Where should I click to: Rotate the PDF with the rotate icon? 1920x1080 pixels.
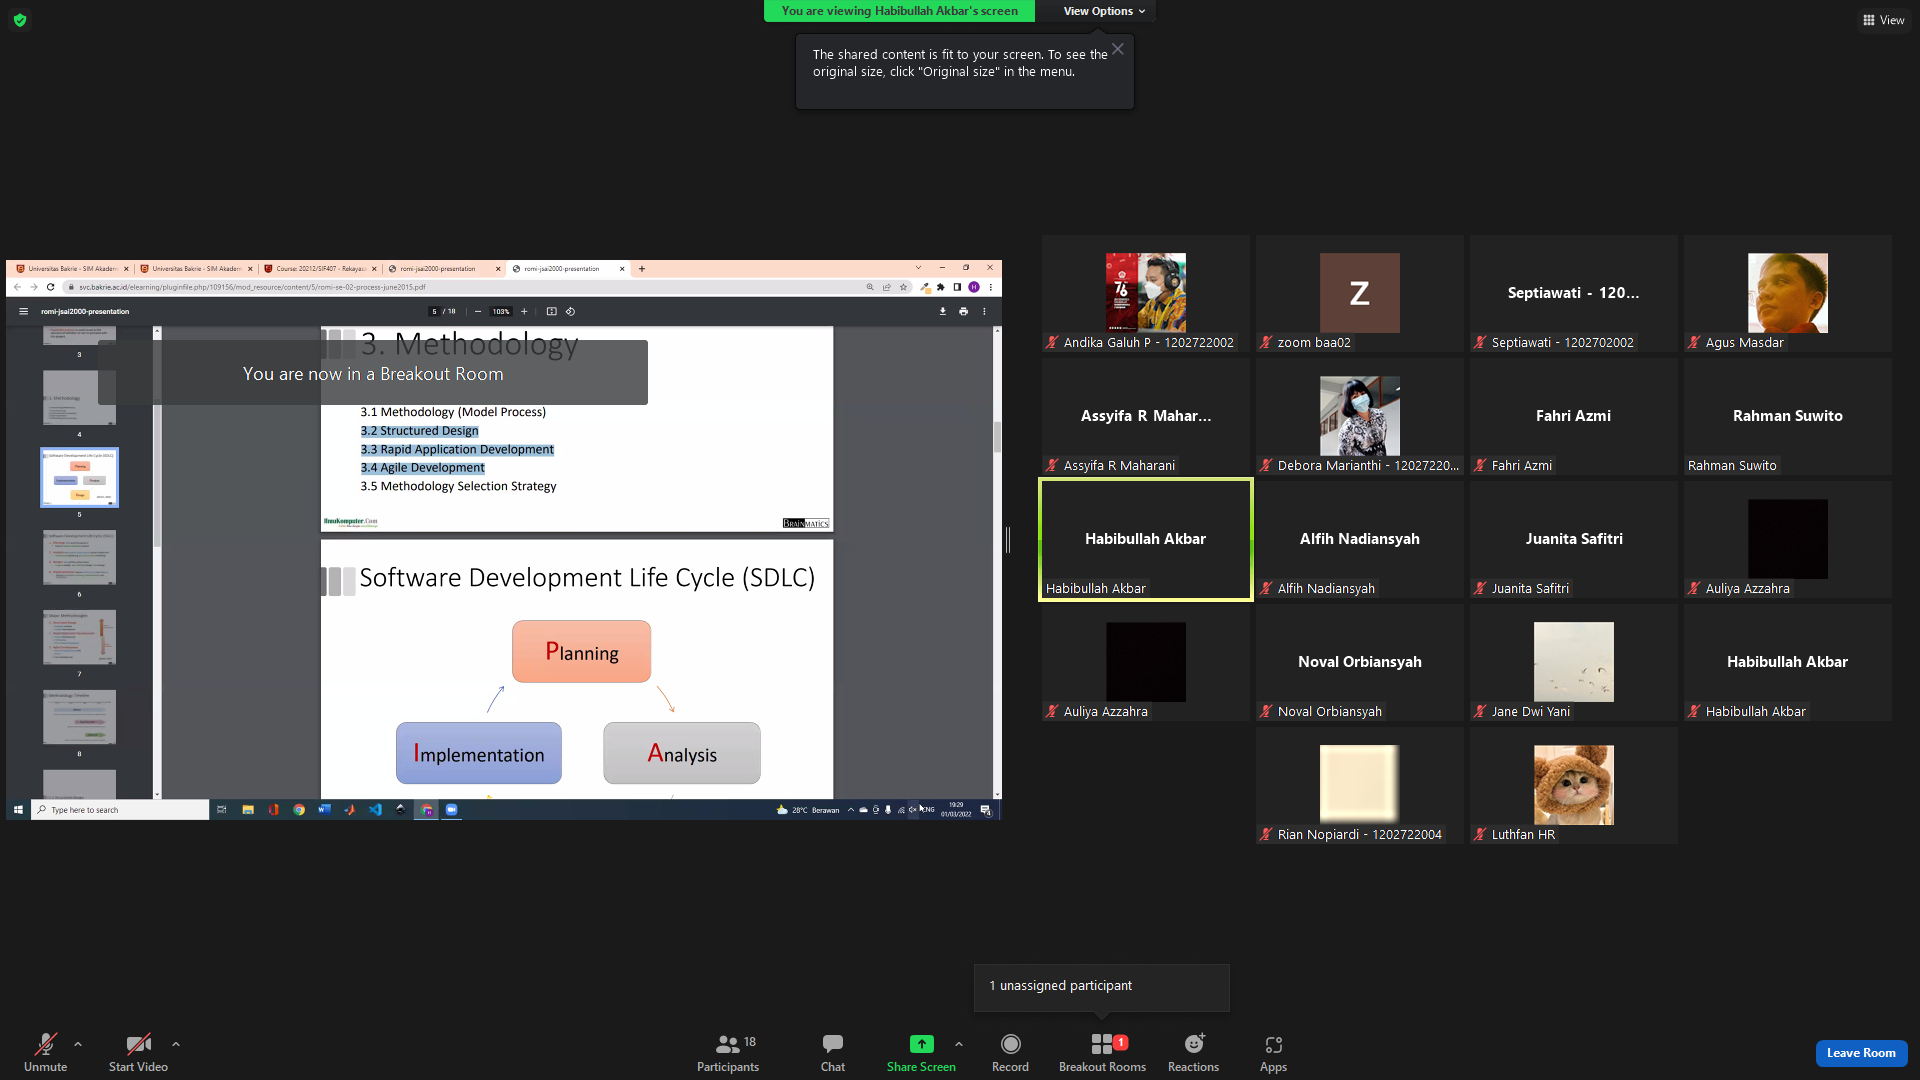pos(570,311)
